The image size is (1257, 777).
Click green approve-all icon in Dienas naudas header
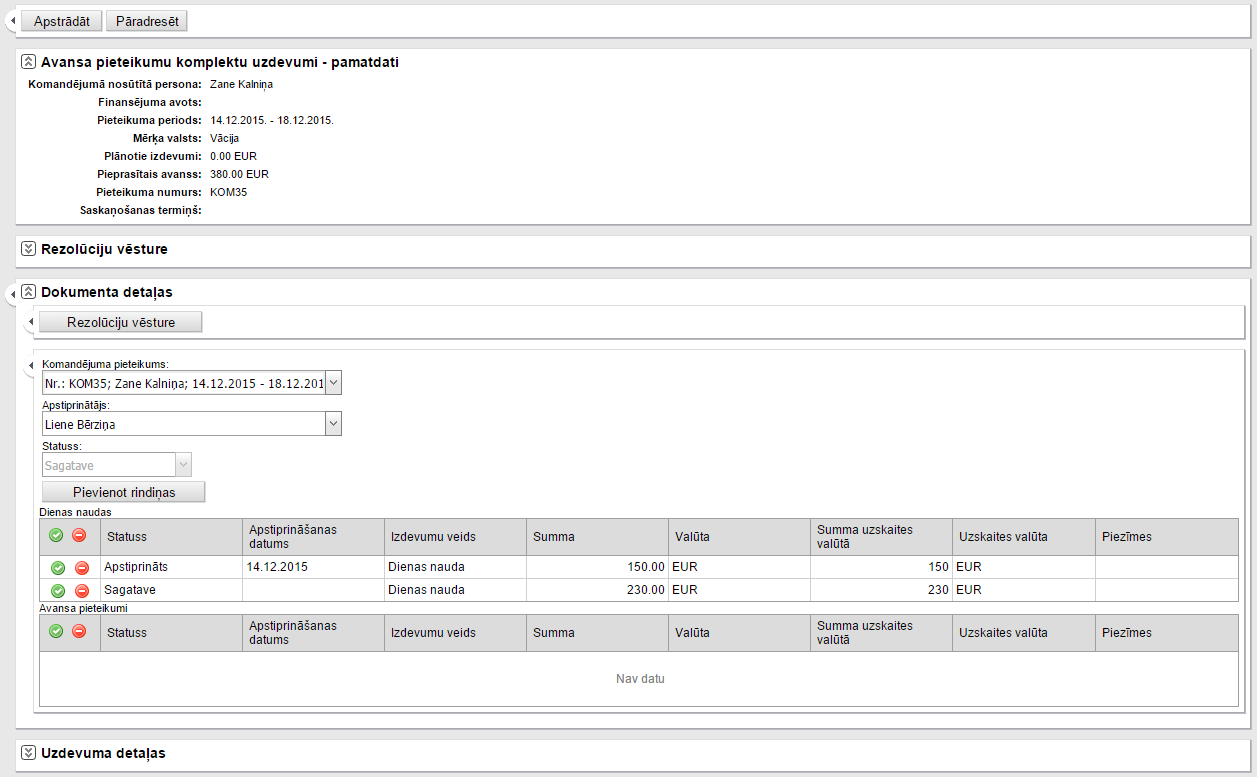tap(56, 536)
